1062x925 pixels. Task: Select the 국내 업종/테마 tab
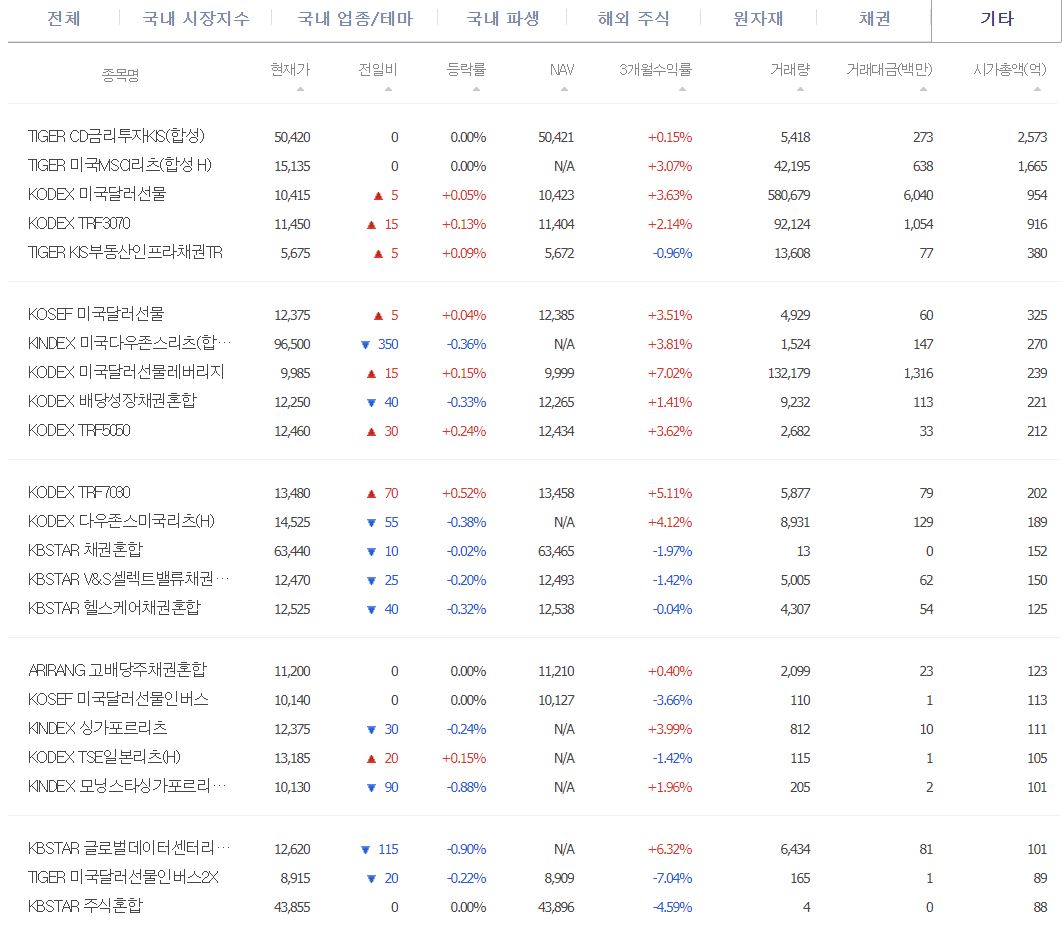tap(355, 18)
